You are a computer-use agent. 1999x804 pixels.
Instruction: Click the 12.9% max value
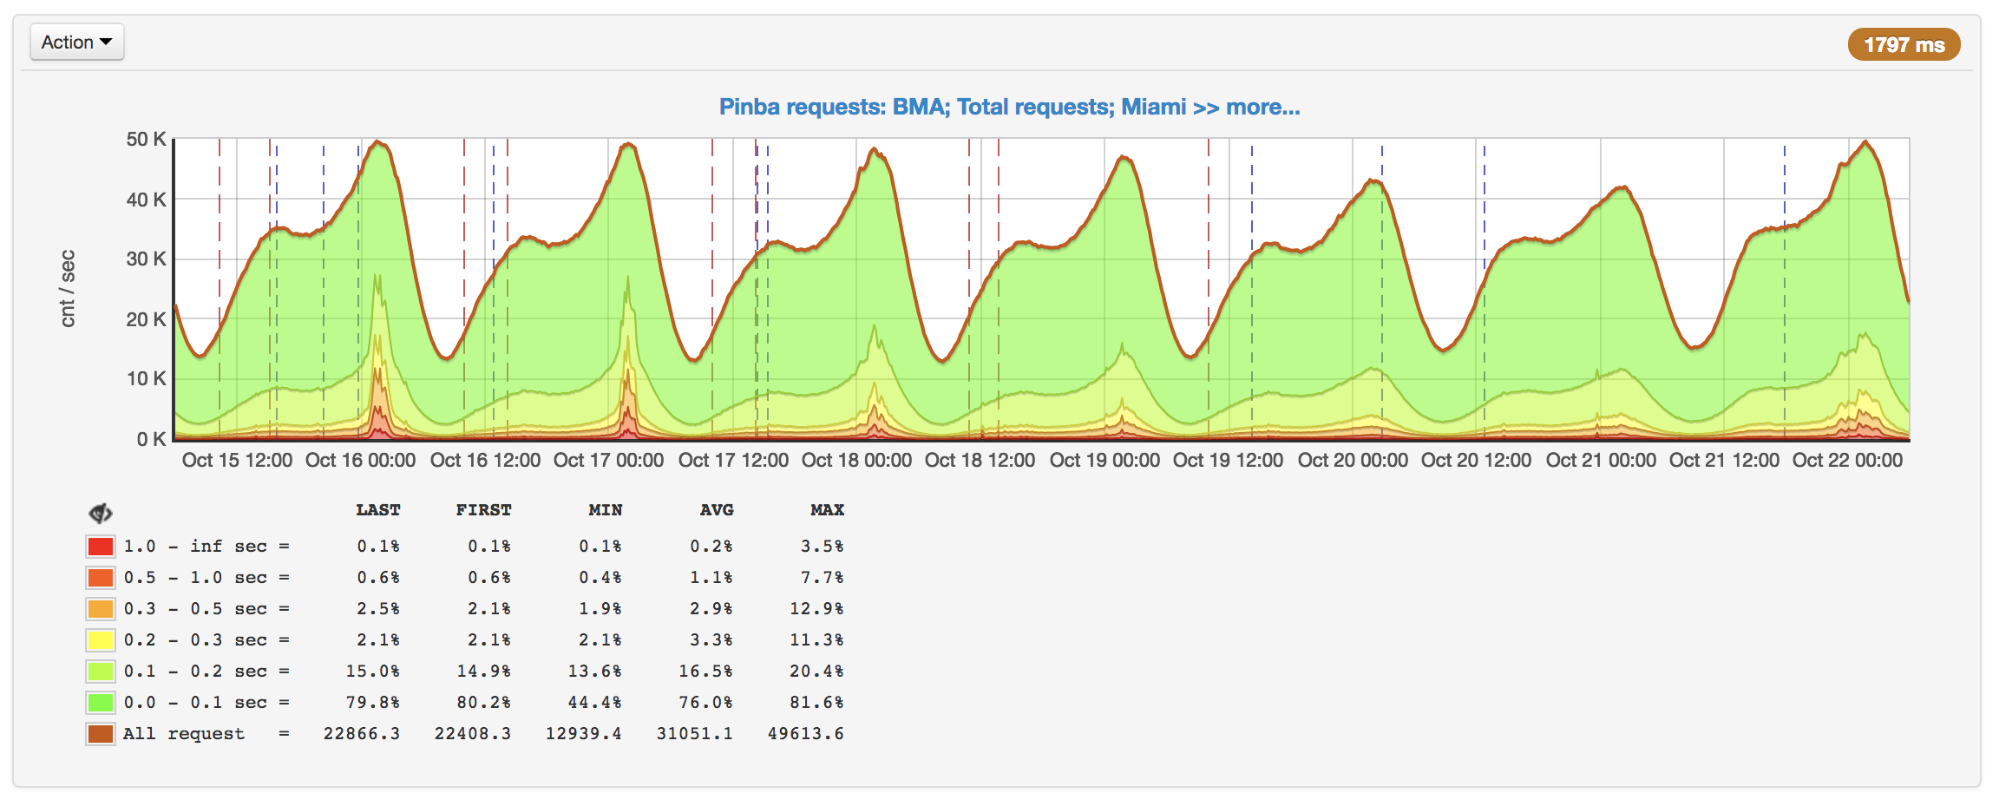point(817,608)
